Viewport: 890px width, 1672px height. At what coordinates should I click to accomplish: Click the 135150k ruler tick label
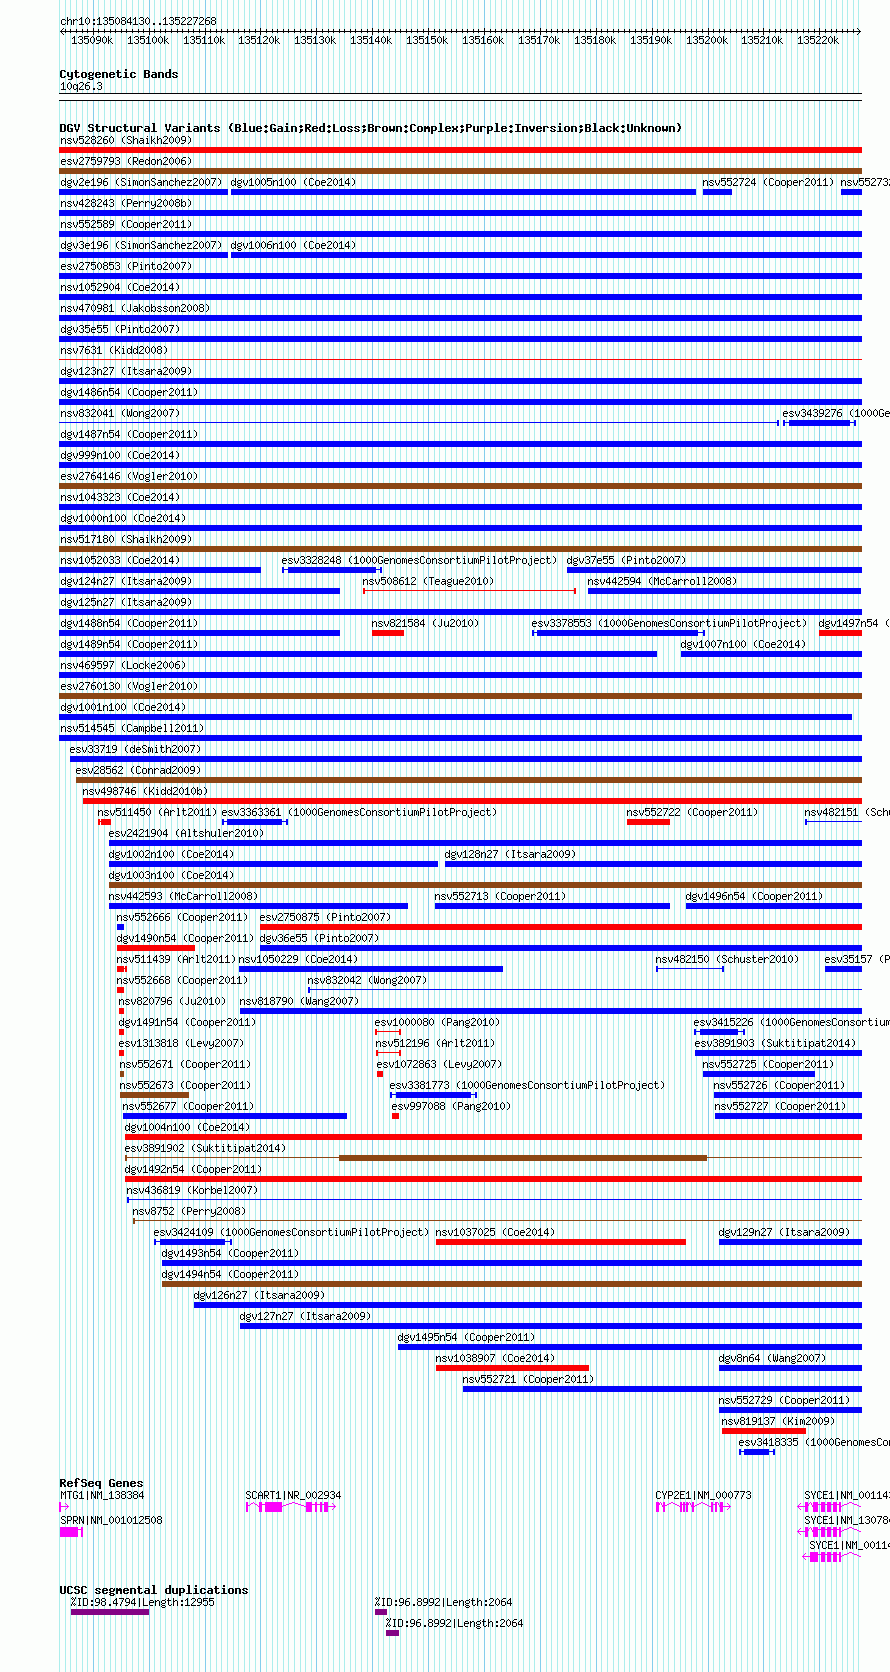pyautogui.click(x=427, y=40)
